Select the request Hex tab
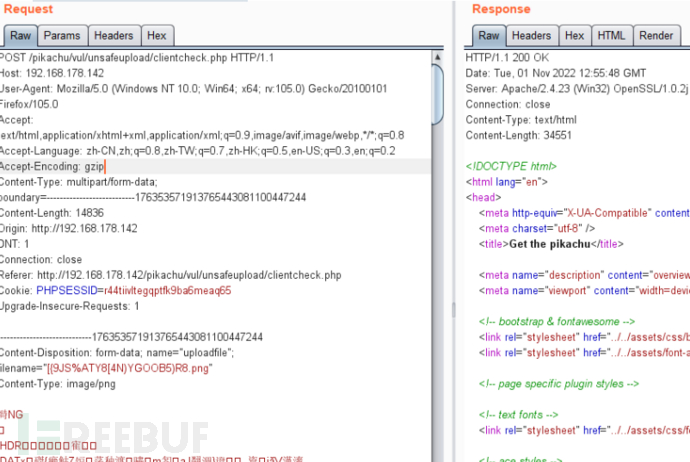 click(156, 36)
